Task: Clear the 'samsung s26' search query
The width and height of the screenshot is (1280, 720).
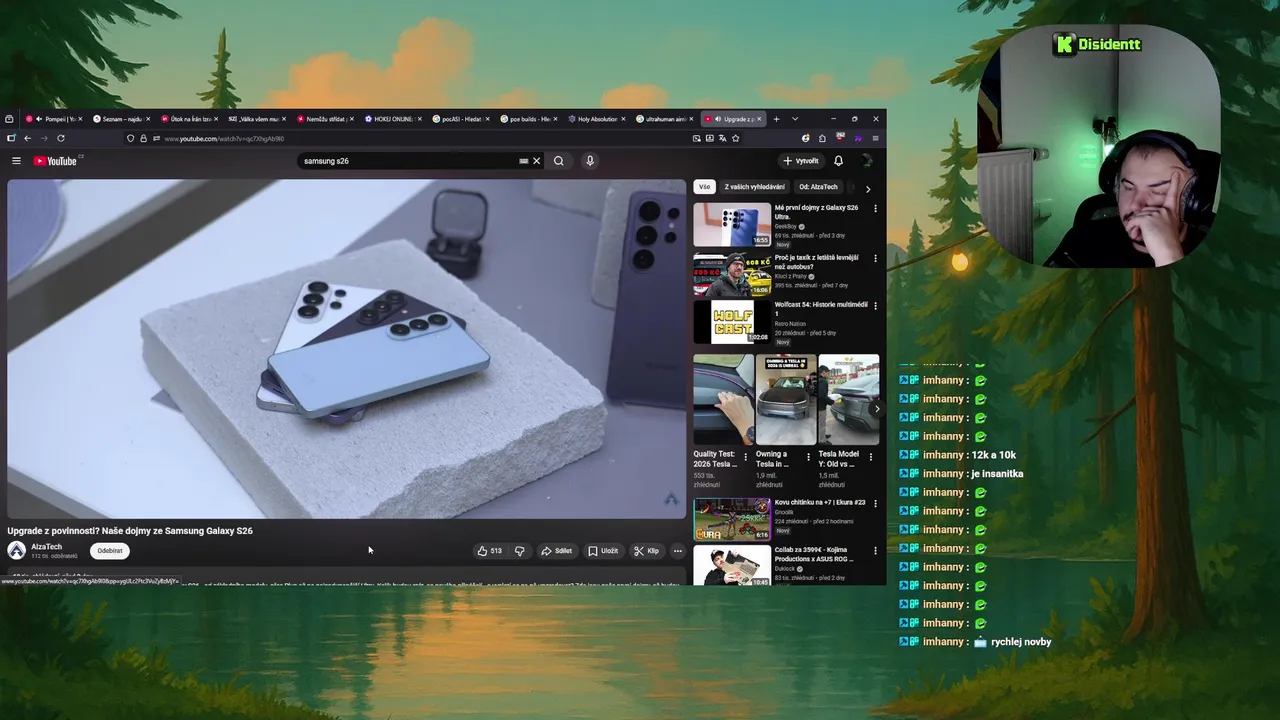Action: pyautogui.click(x=536, y=161)
